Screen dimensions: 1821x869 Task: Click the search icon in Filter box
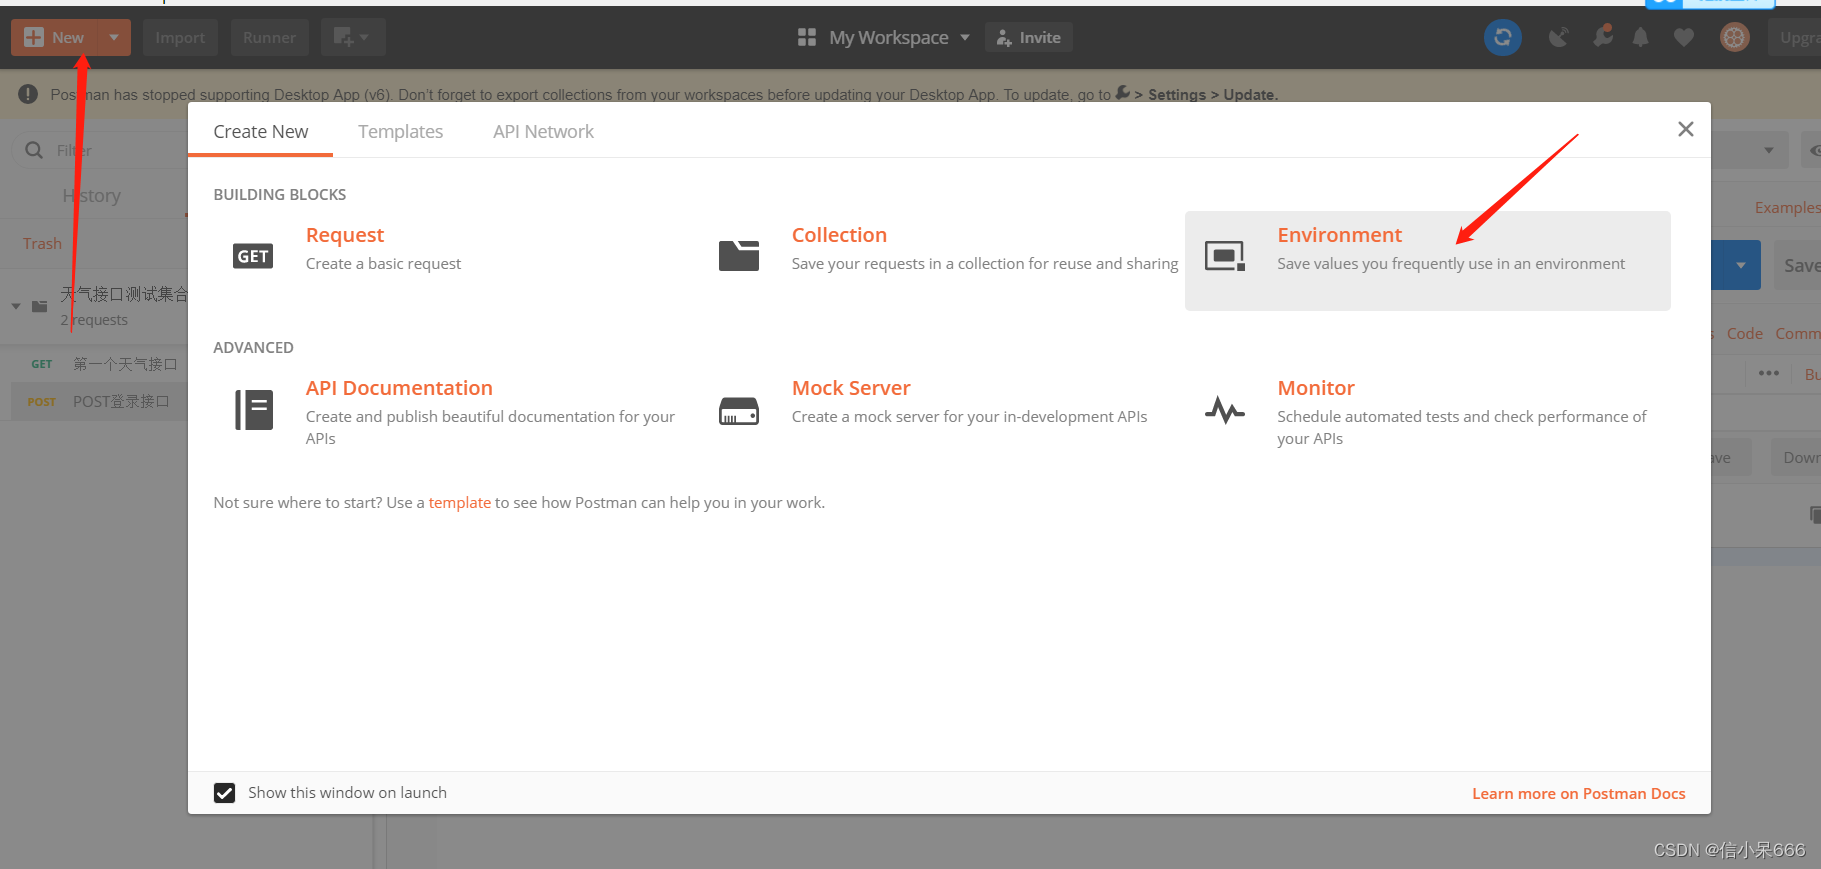coord(34,150)
